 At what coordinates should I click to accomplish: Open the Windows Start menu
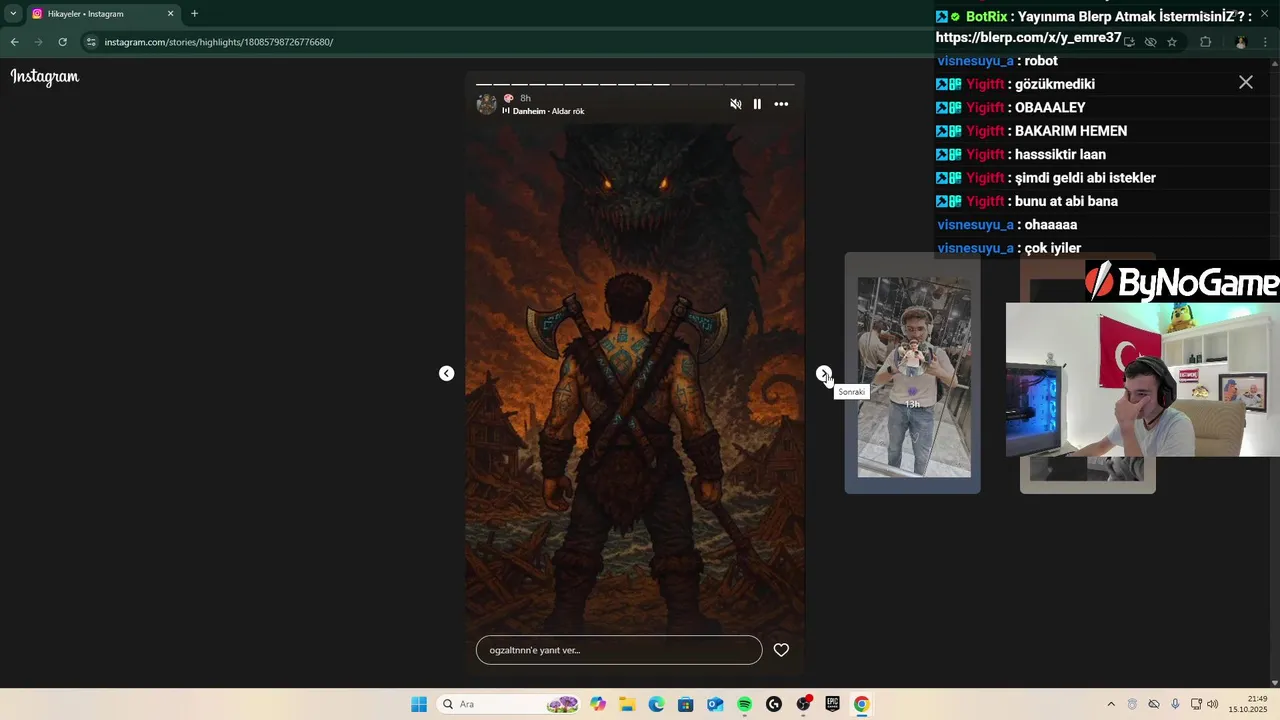(419, 704)
